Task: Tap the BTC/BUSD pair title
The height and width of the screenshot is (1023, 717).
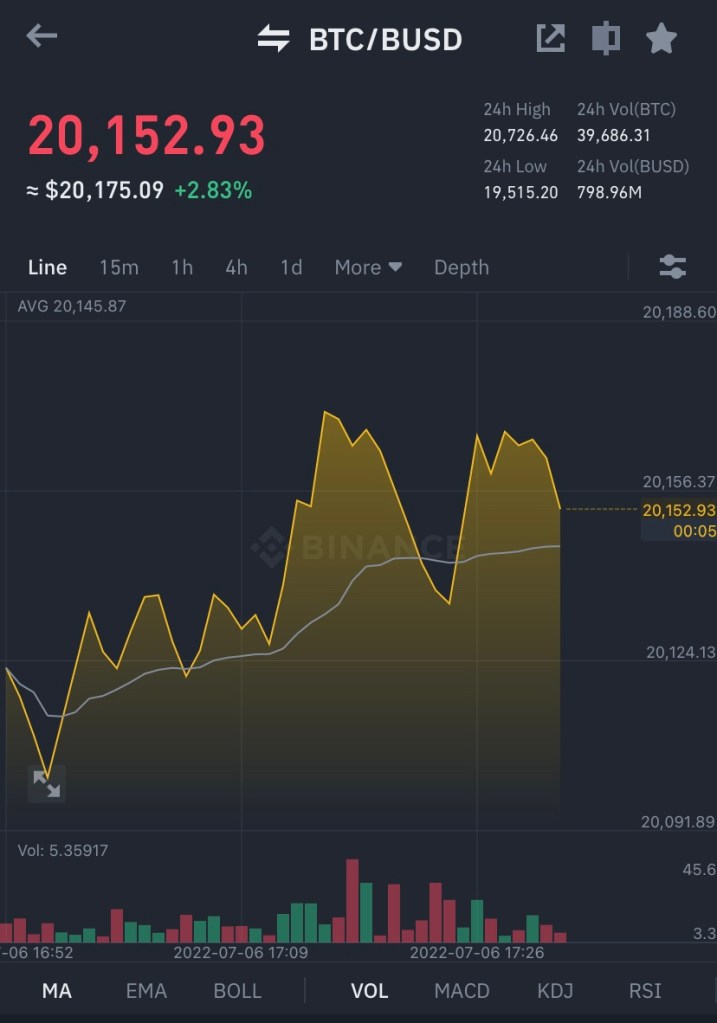Action: [x=385, y=40]
